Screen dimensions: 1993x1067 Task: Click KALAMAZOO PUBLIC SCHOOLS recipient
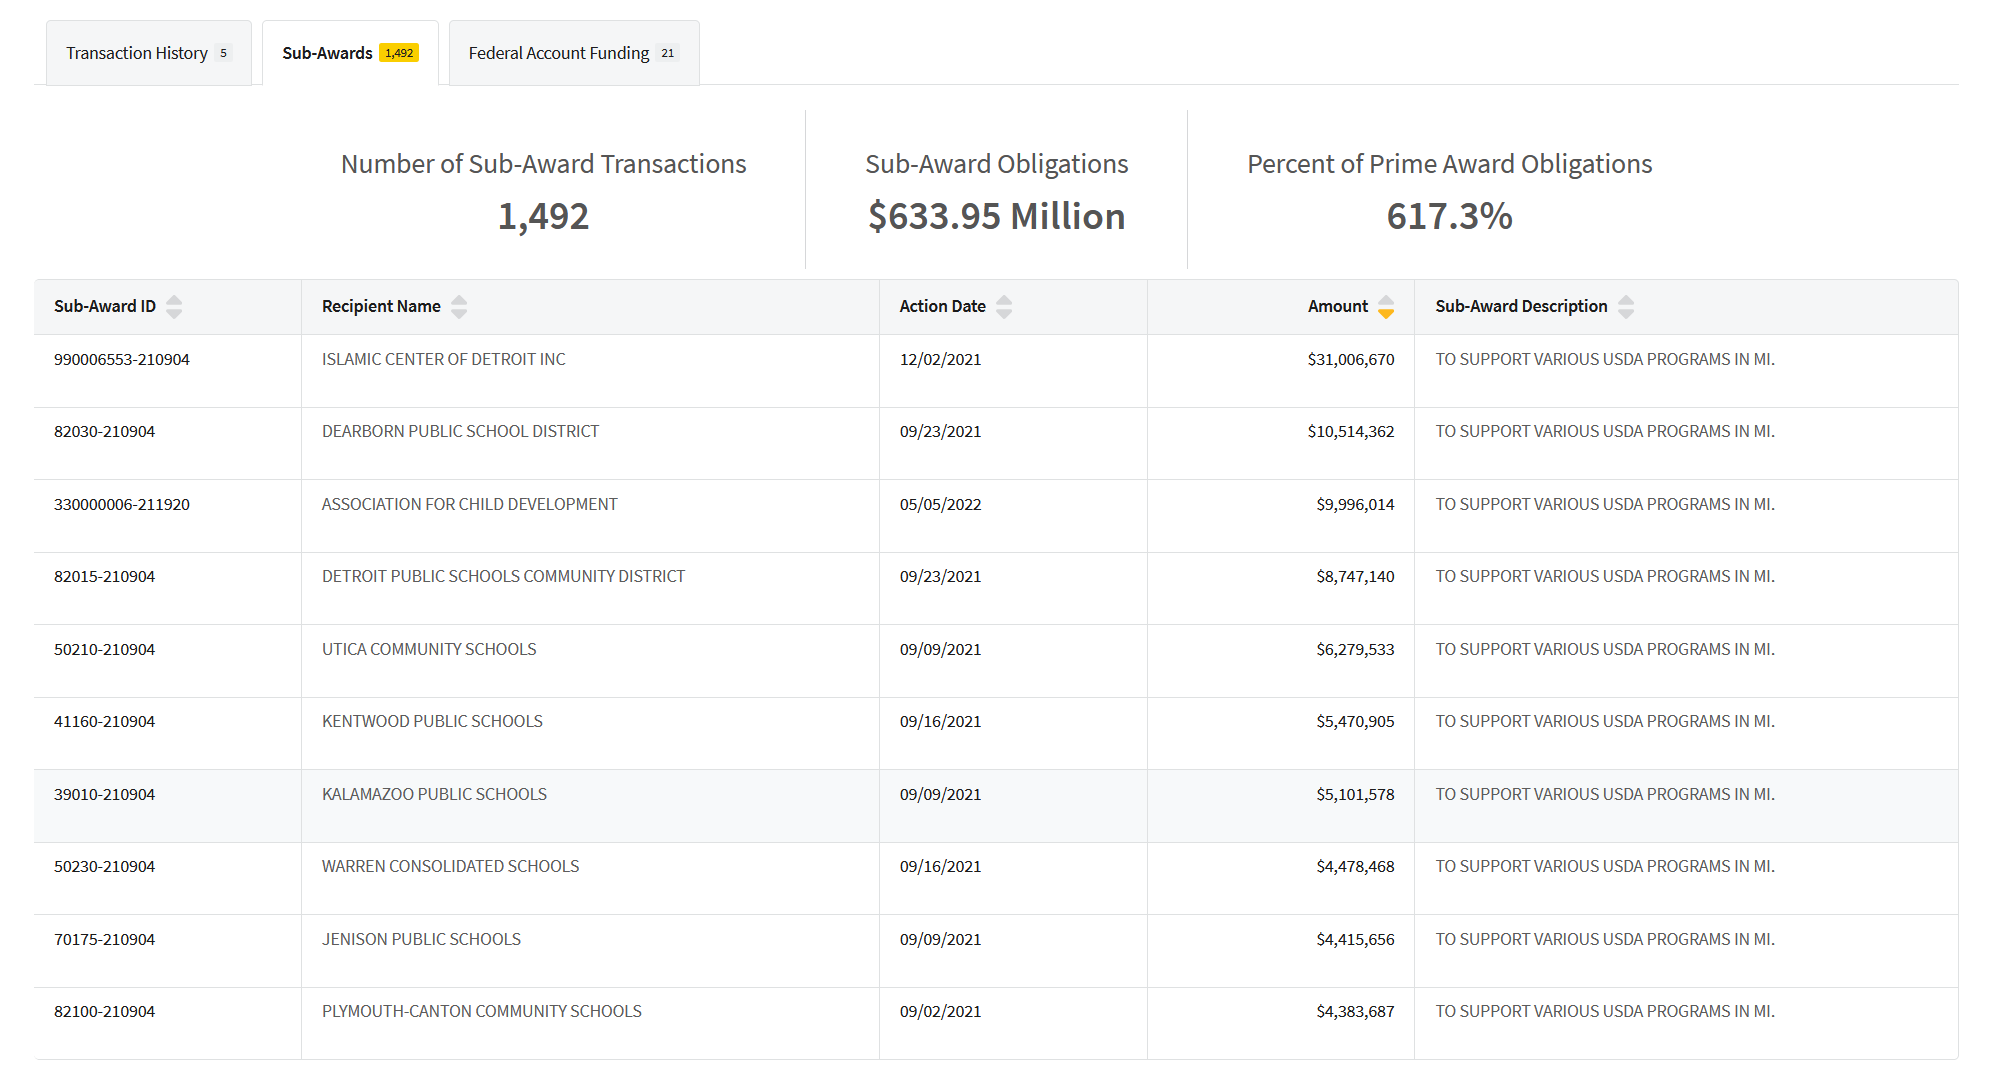click(x=434, y=794)
